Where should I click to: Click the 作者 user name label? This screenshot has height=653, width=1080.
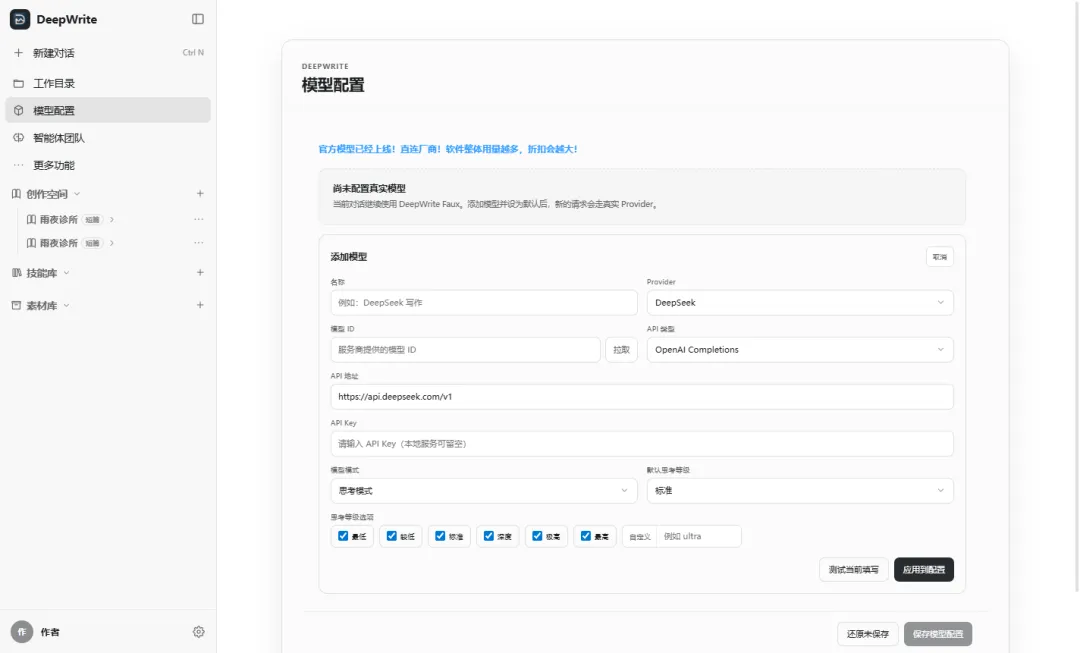tap(50, 632)
